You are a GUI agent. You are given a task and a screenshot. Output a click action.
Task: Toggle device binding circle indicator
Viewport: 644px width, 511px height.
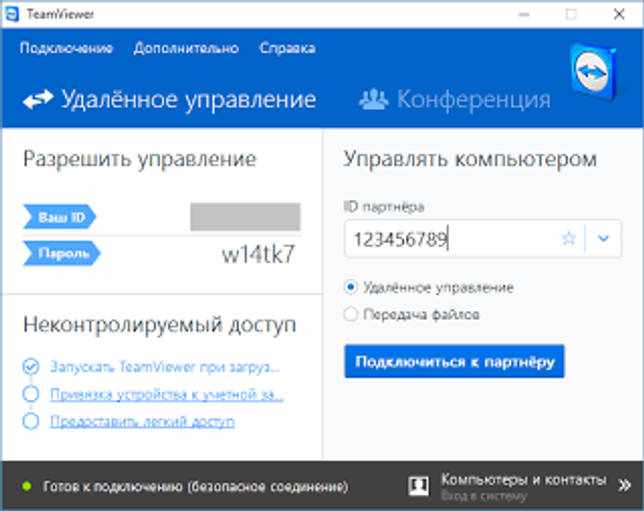[x=31, y=394]
